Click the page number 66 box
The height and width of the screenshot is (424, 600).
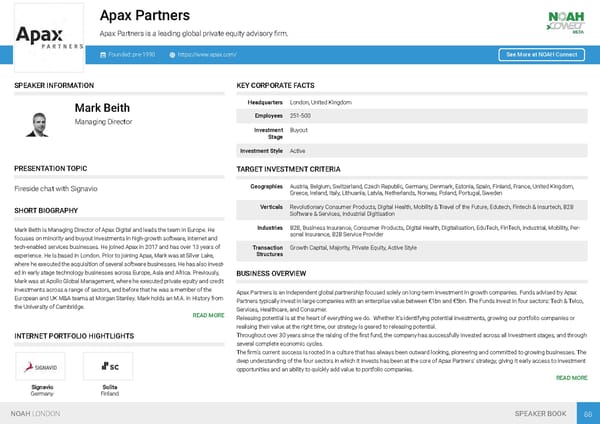tap(588, 411)
